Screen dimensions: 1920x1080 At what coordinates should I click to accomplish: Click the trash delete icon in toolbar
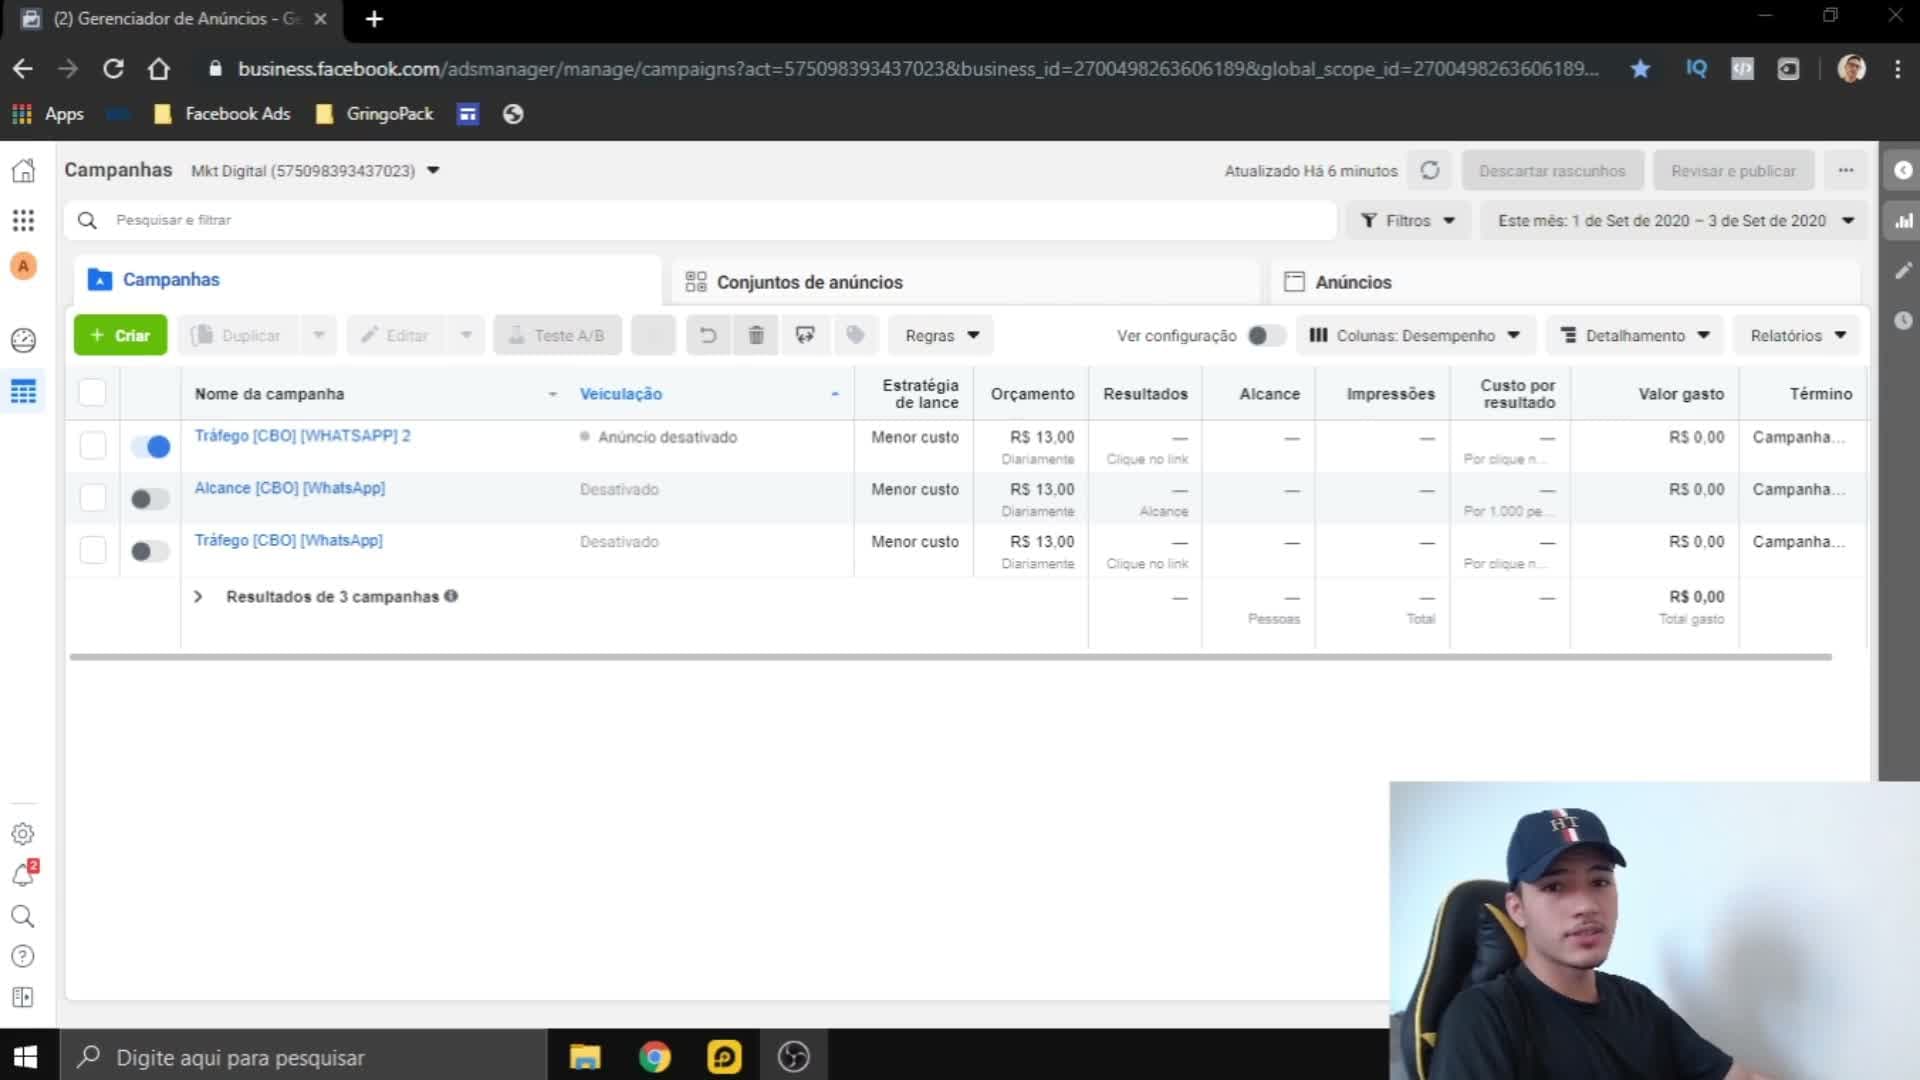(756, 336)
